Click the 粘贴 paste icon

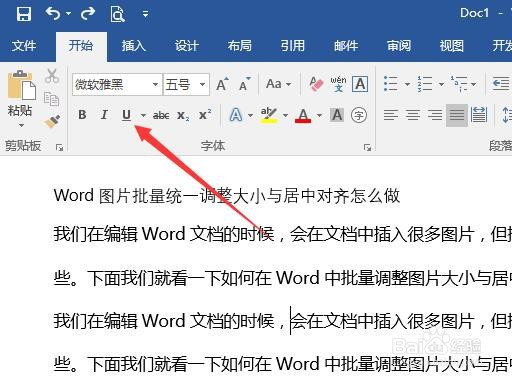(21, 85)
